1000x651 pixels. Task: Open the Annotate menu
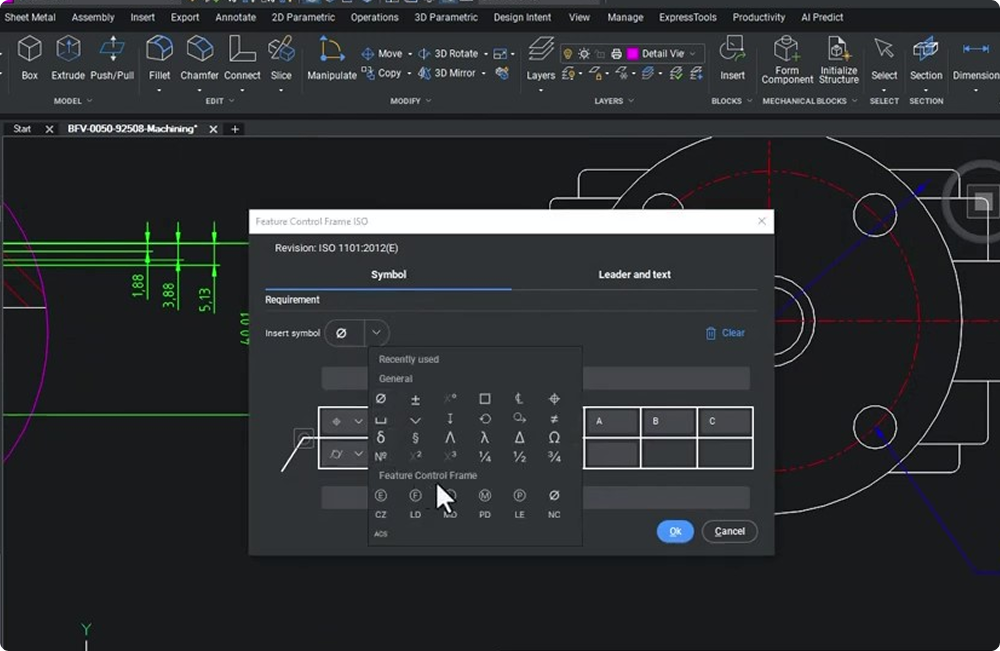[x=235, y=17]
